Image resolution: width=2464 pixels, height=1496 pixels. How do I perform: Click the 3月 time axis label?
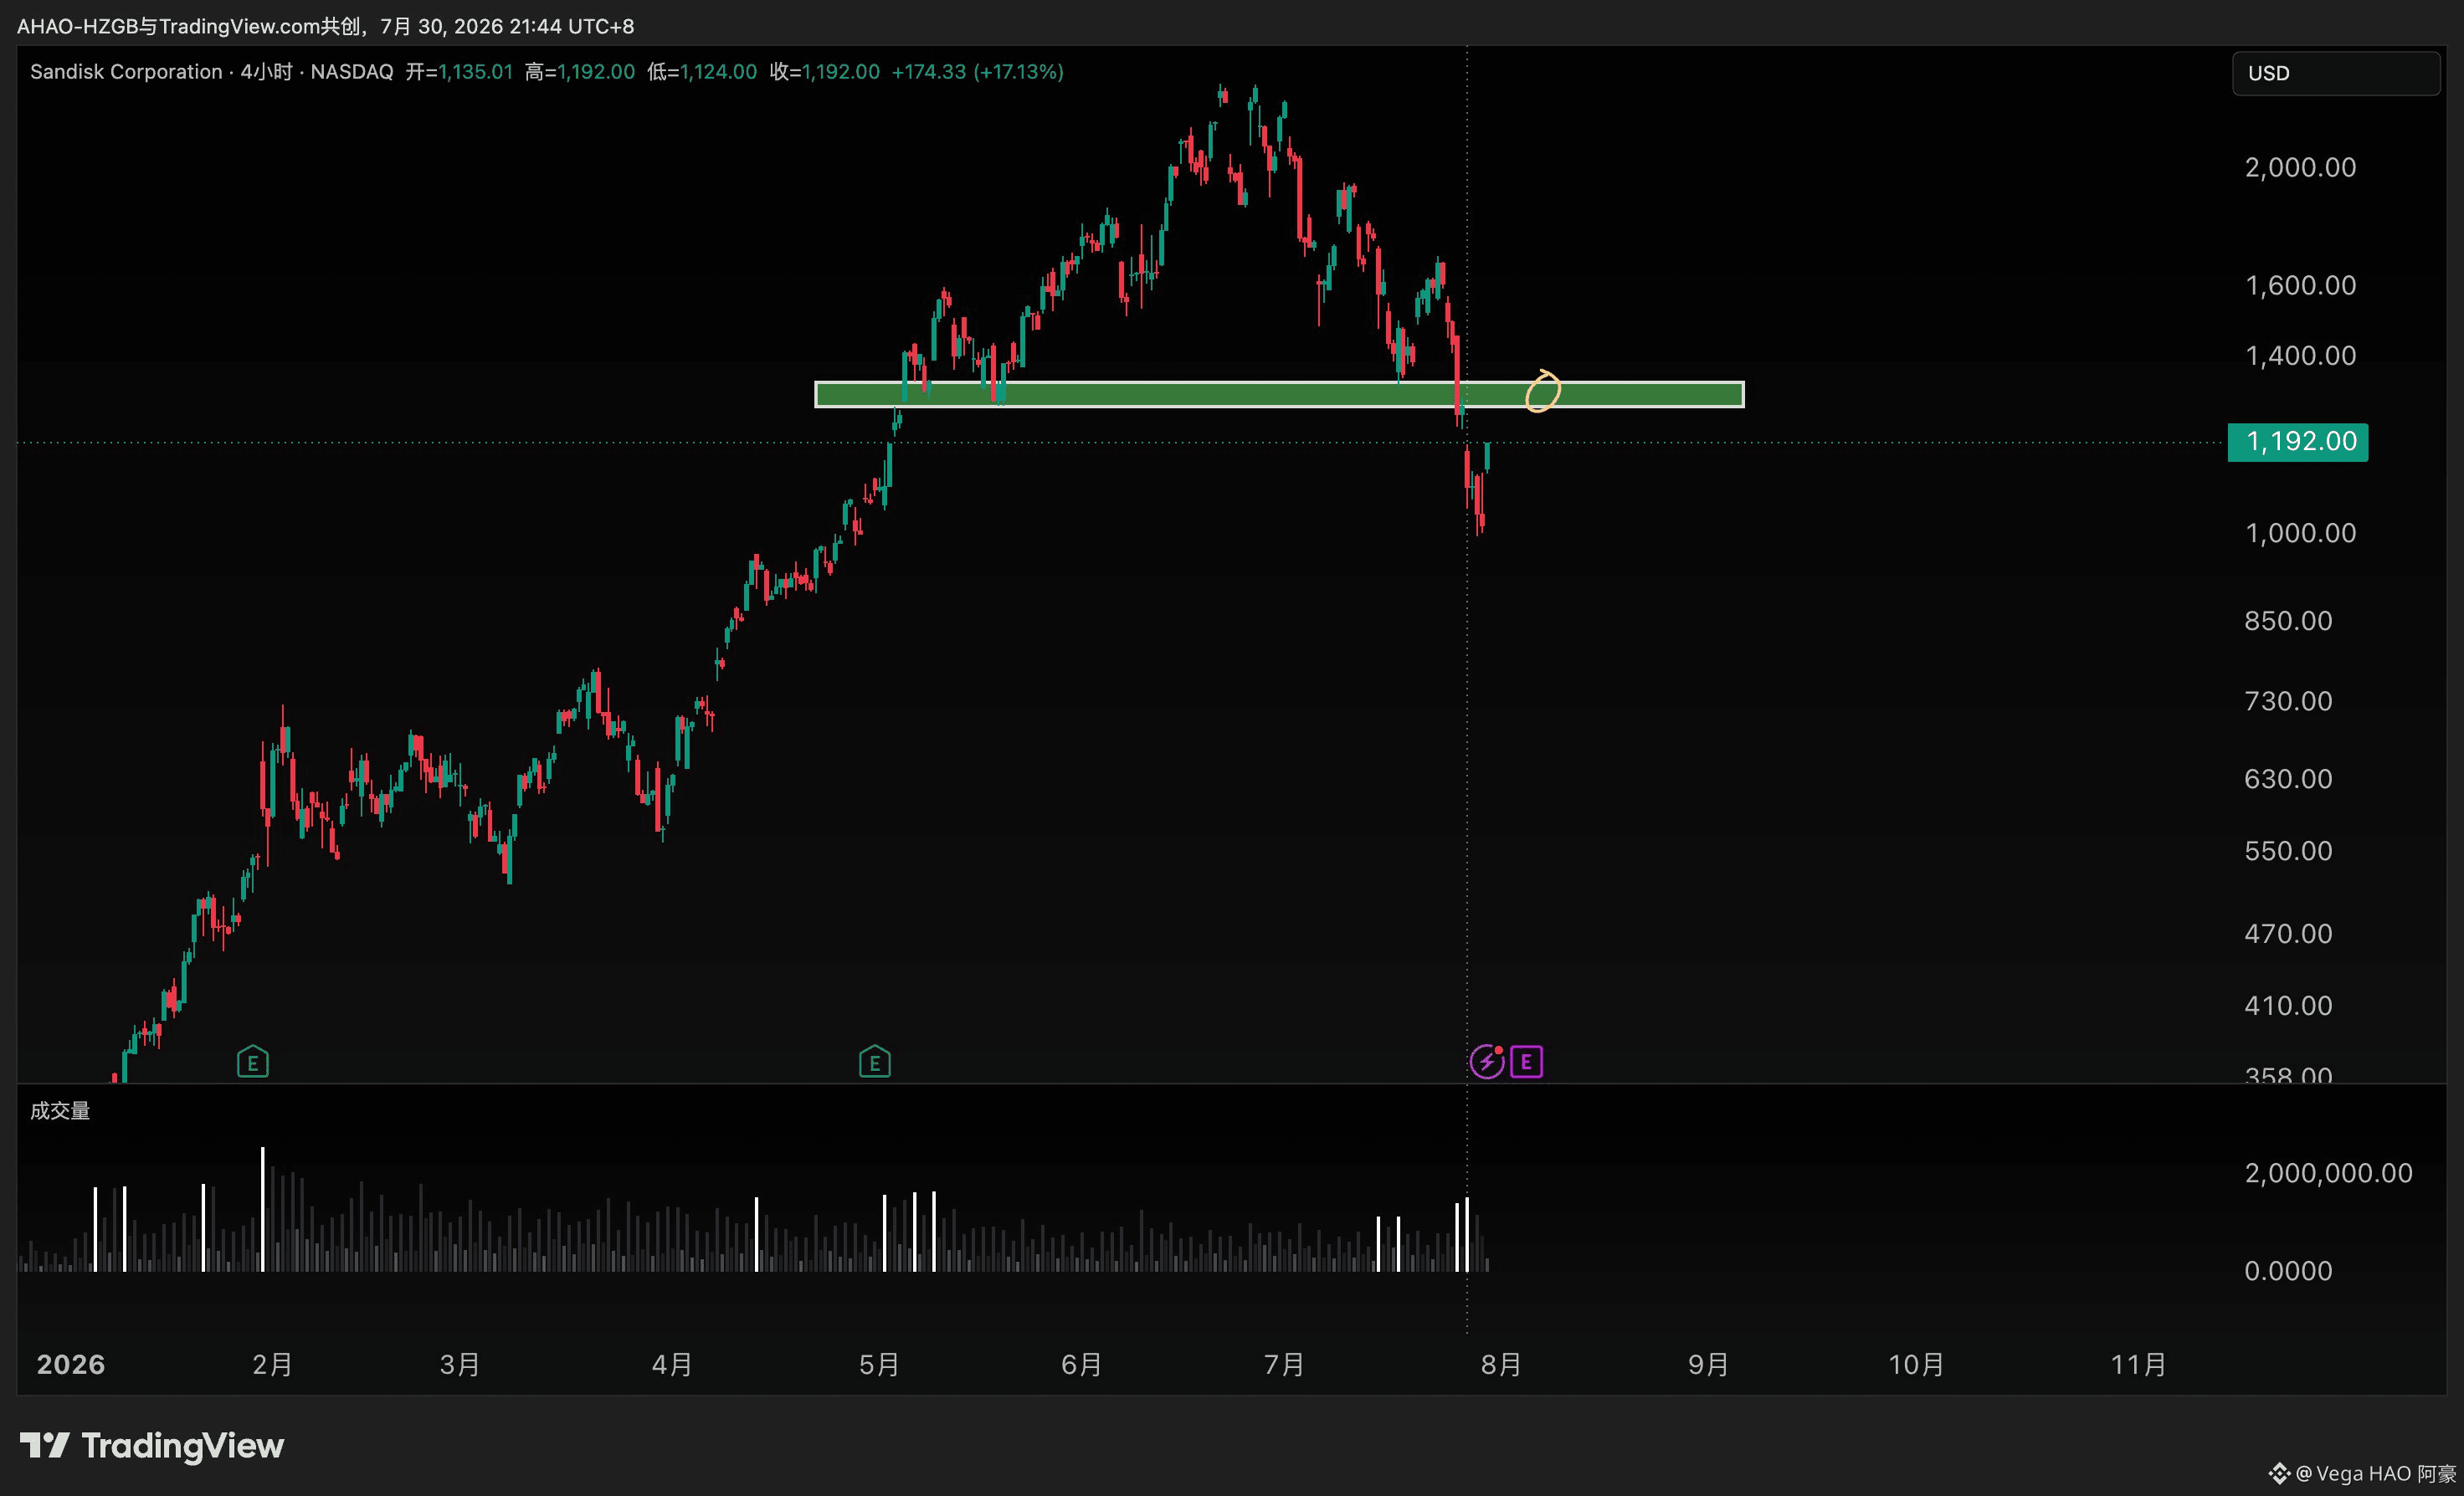[460, 1365]
